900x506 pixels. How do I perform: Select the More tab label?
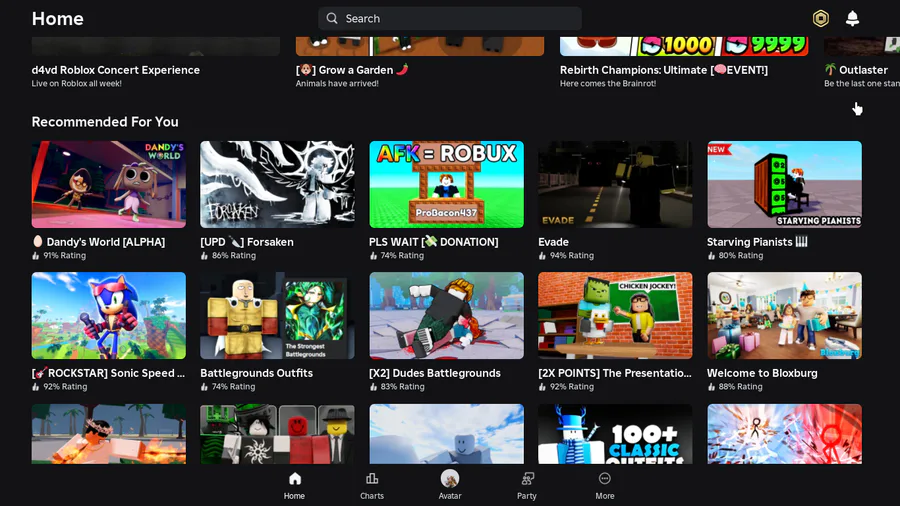point(604,496)
